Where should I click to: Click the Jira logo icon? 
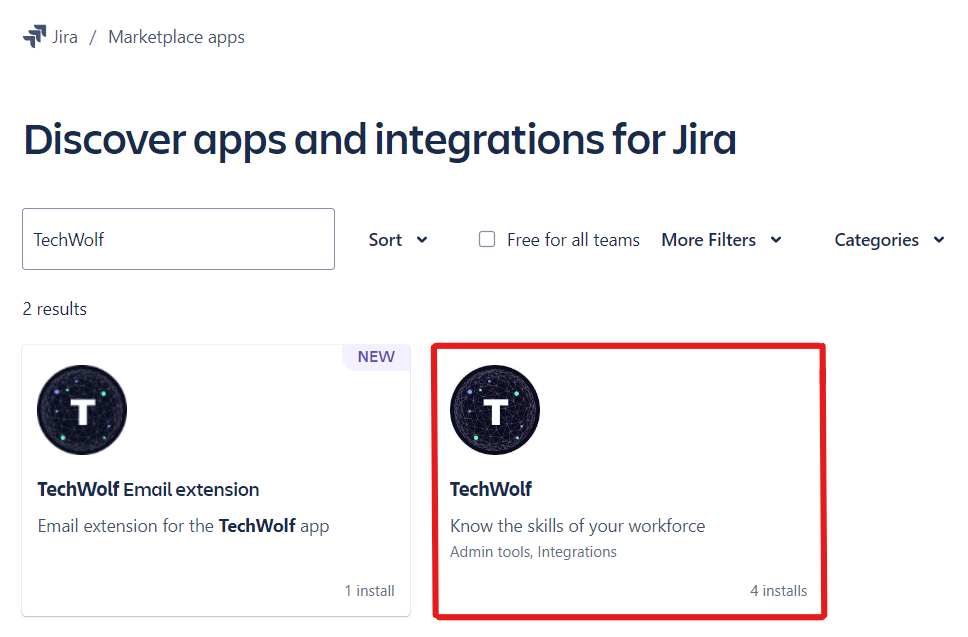coord(34,36)
